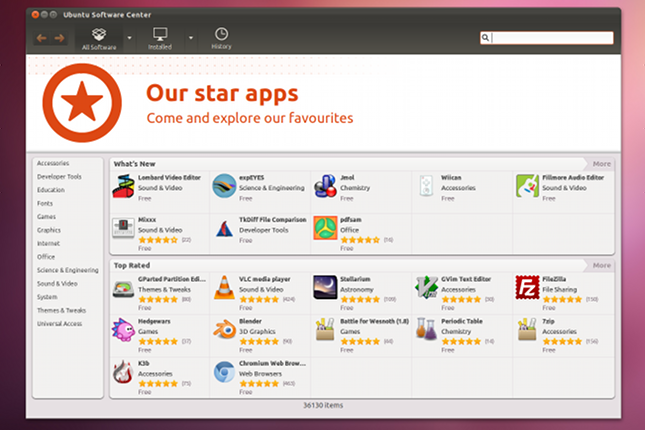
Task: Open the Mixxx app icon
Action: tap(123, 228)
